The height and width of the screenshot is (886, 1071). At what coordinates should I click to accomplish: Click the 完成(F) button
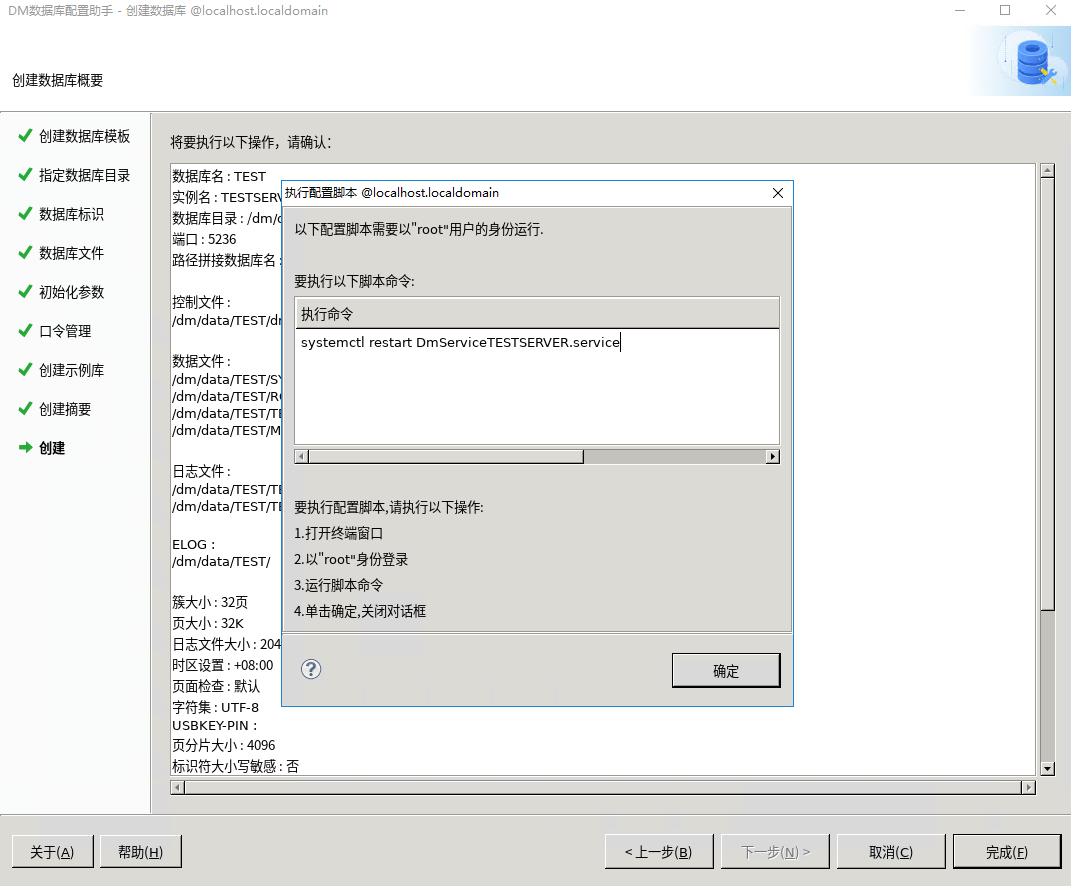point(1006,852)
